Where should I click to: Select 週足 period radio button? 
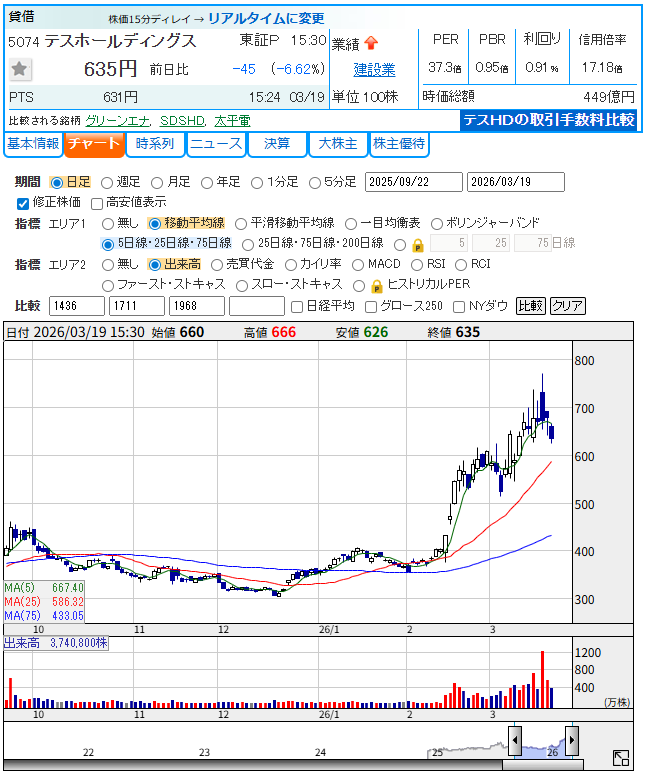(x=106, y=183)
